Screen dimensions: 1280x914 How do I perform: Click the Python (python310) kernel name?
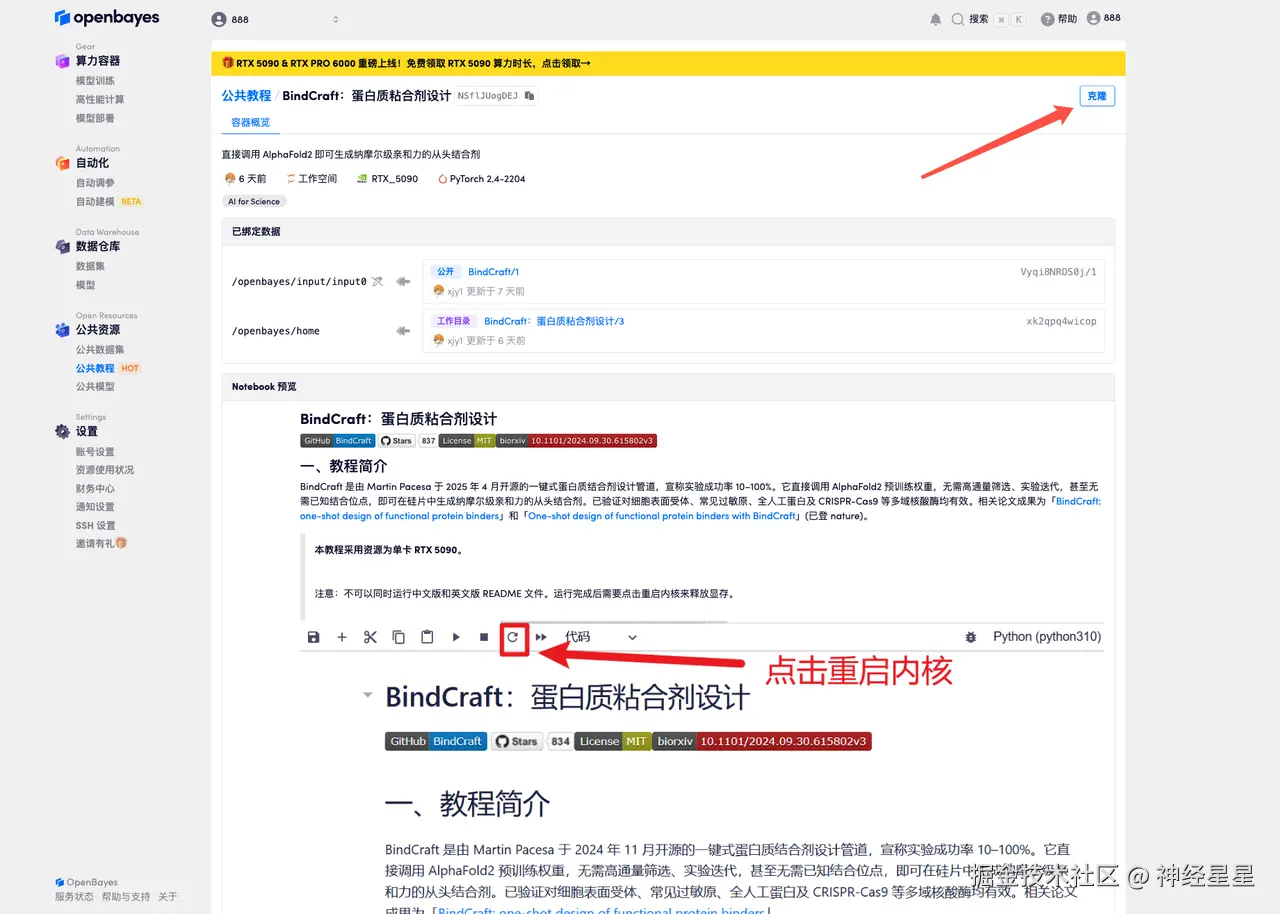click(x=1047, y=637)
